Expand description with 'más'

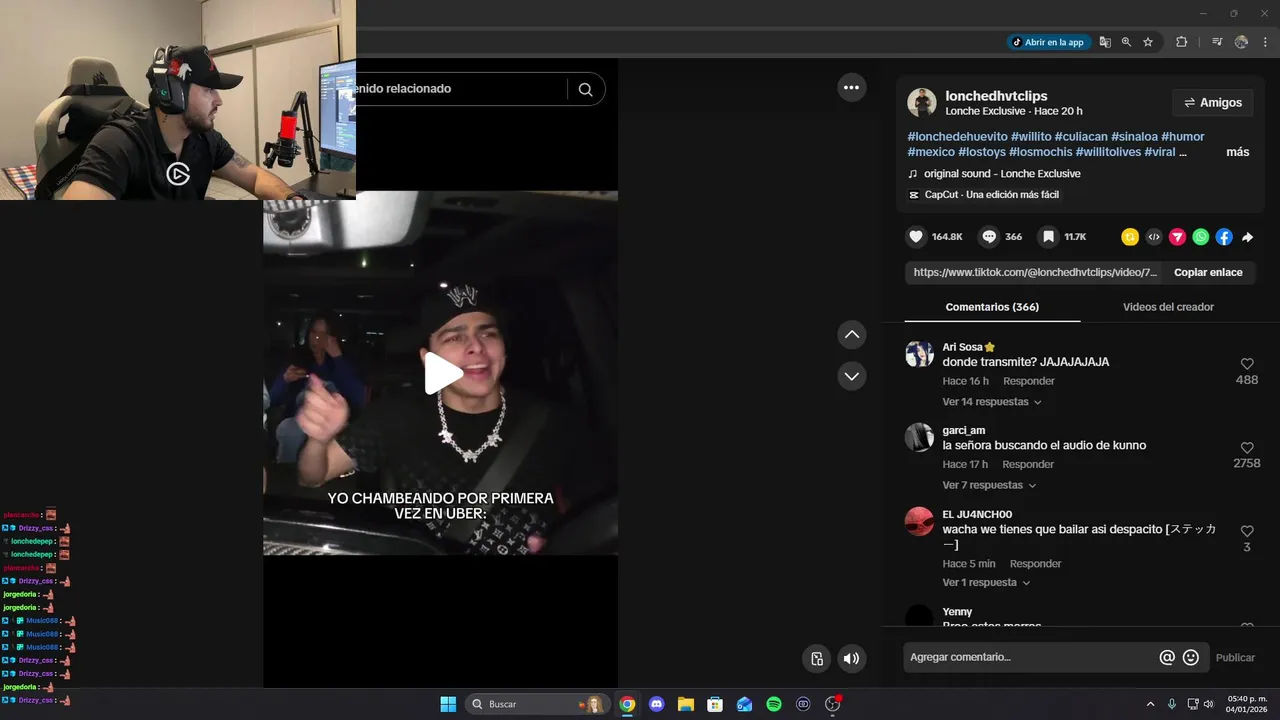(x=1238, y=152)
